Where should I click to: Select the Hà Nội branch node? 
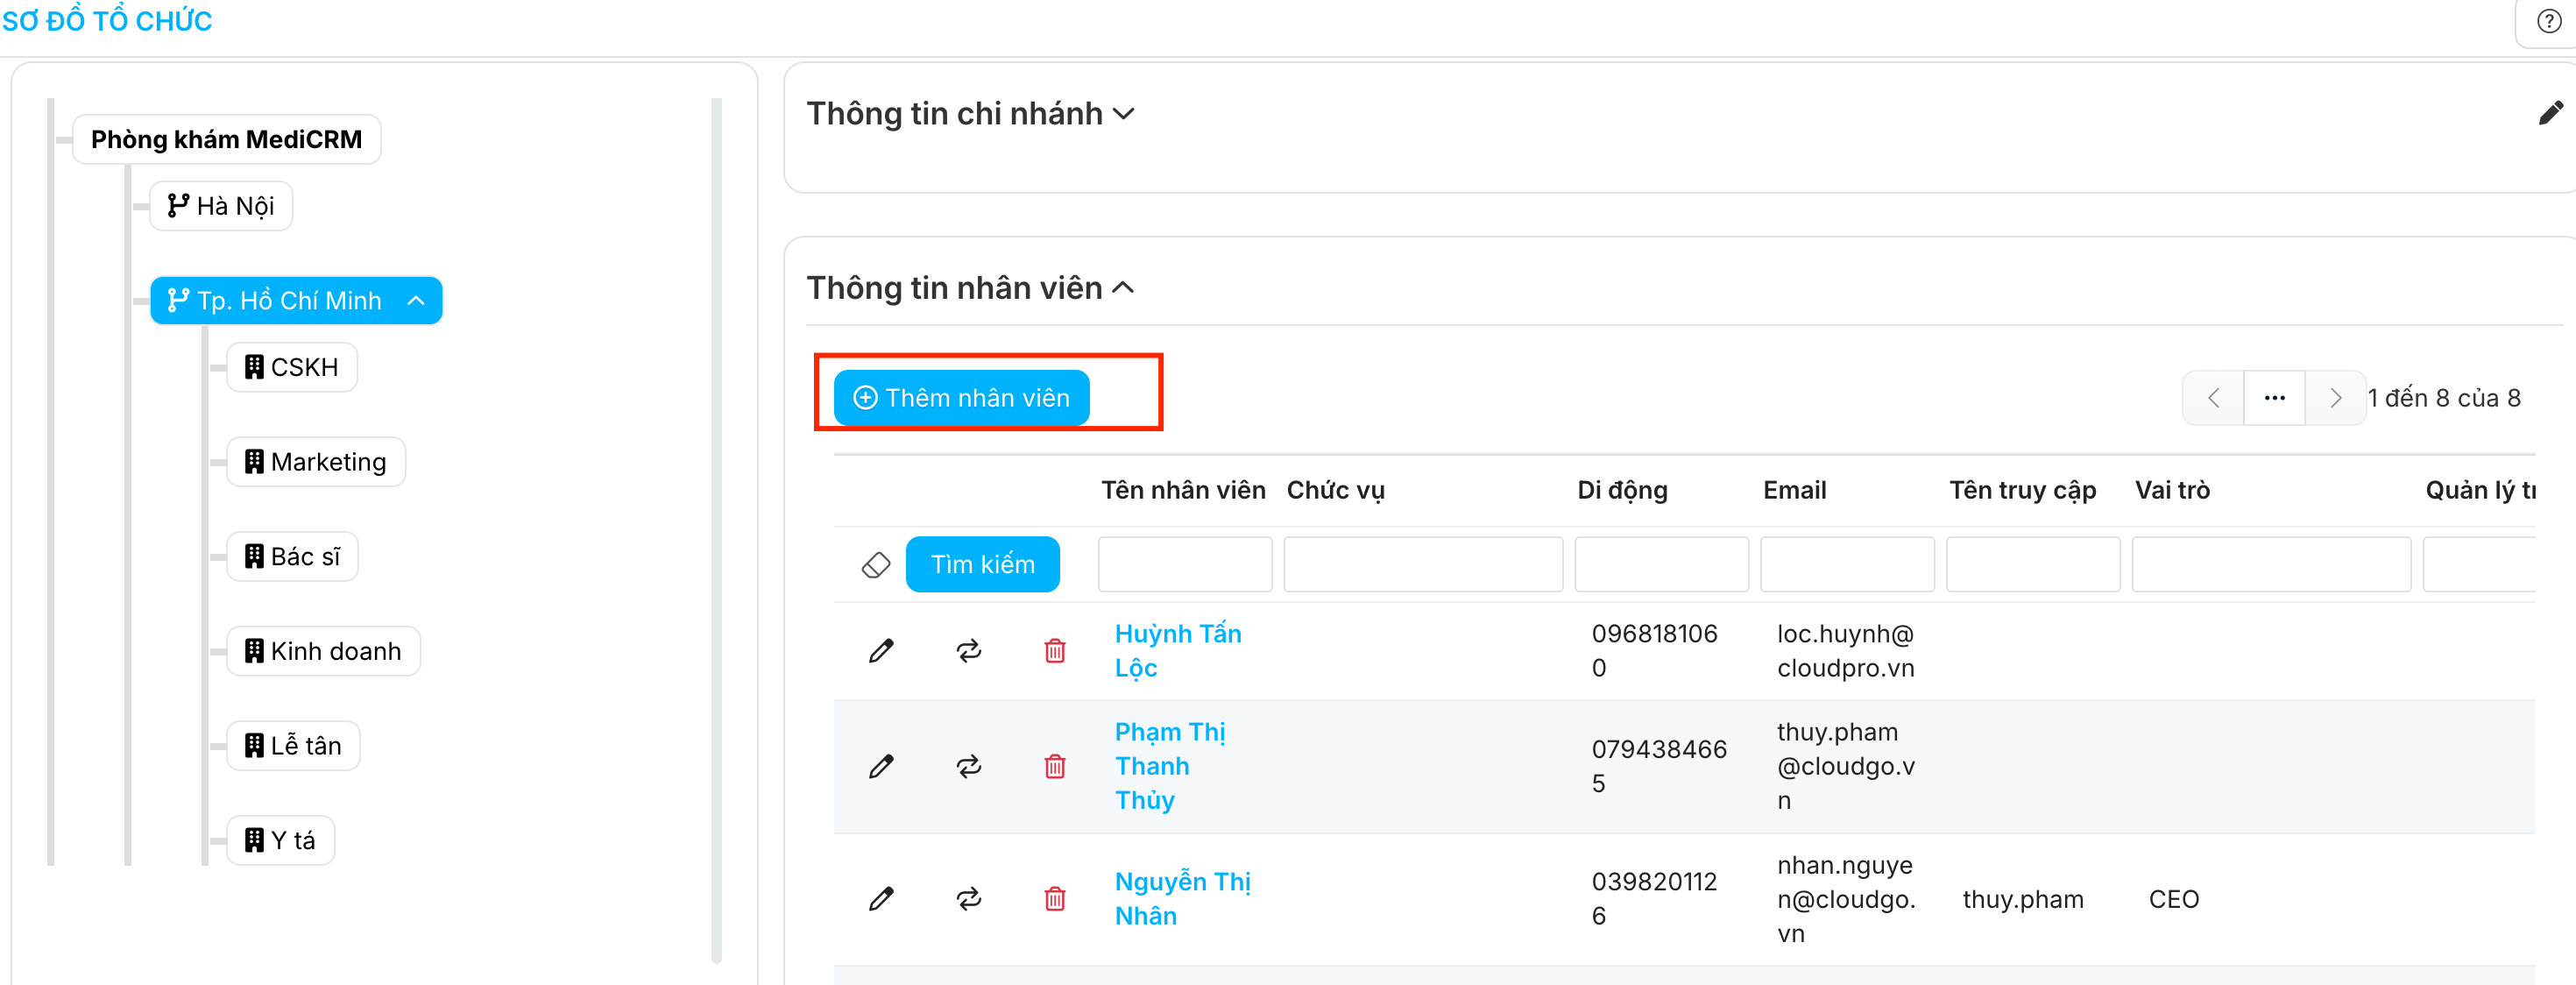coord(221,206)
